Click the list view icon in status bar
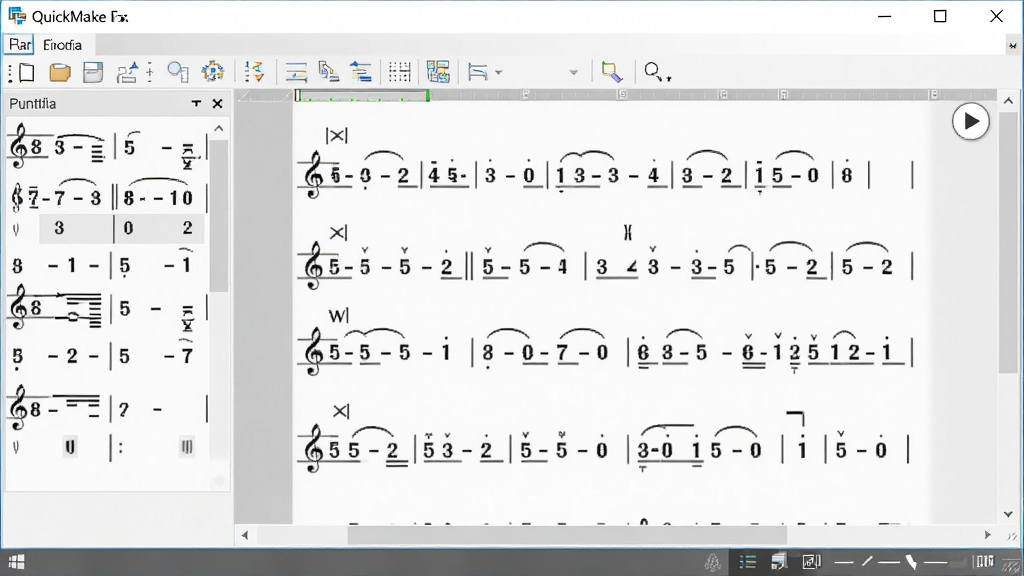The width and height of the screenshot is (1024, 576). click(x=748, y=562)
